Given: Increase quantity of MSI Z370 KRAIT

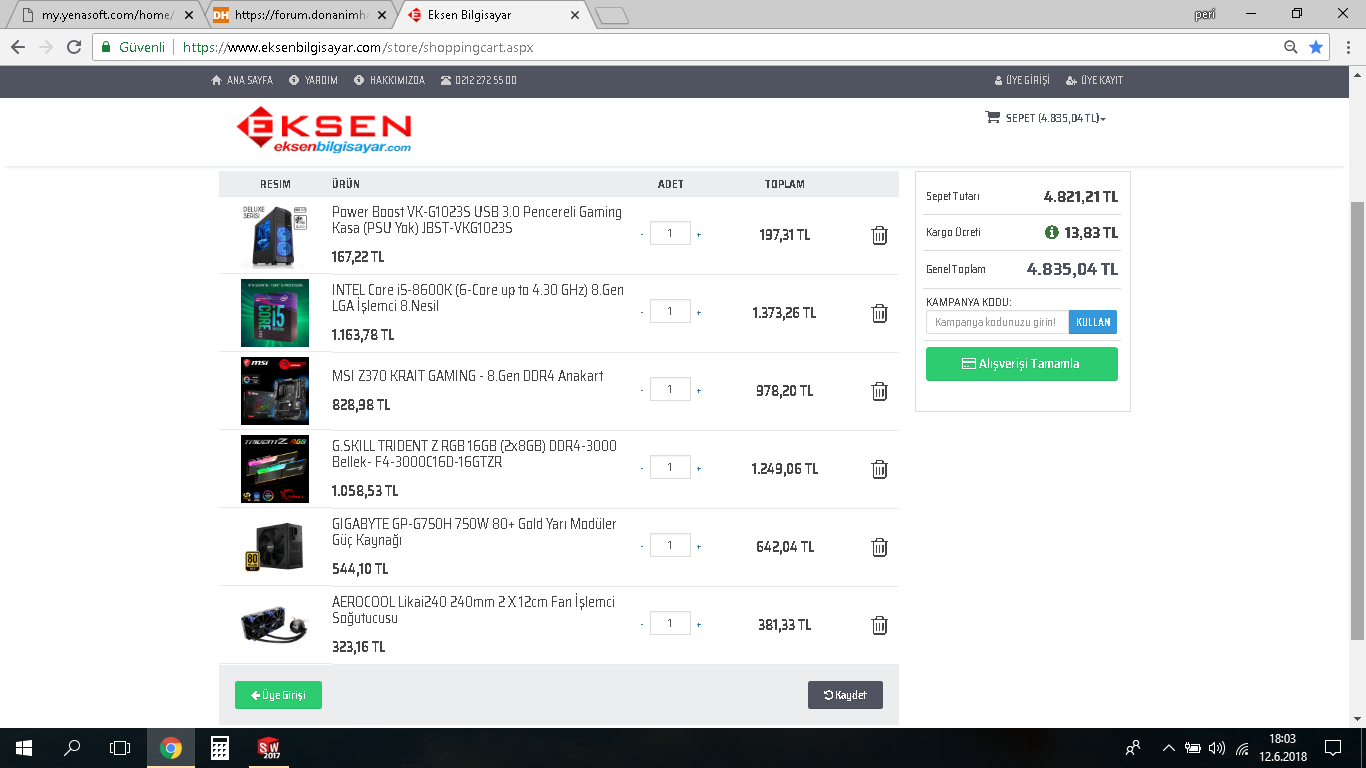Looking at the screenshot, I should coord(699,391).
